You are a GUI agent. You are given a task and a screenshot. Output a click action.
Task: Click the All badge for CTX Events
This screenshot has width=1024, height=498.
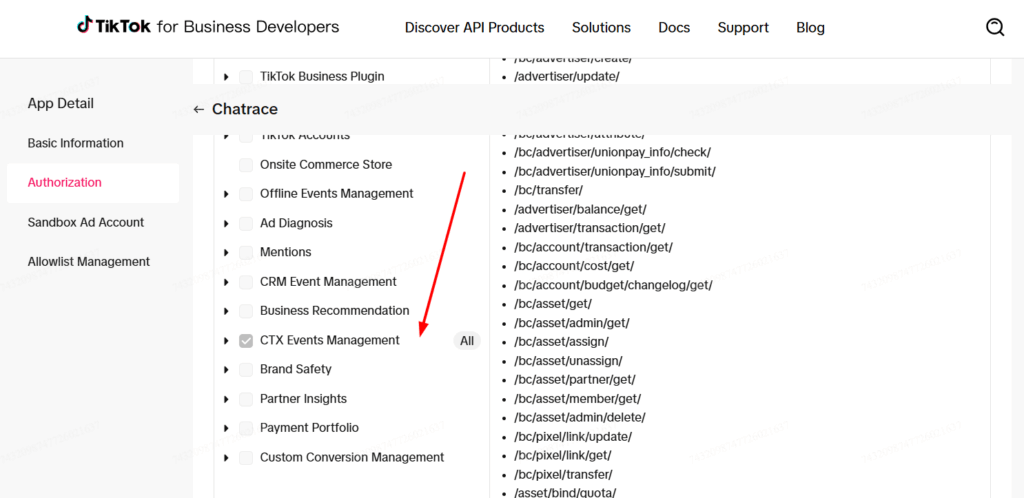(467, 341)
